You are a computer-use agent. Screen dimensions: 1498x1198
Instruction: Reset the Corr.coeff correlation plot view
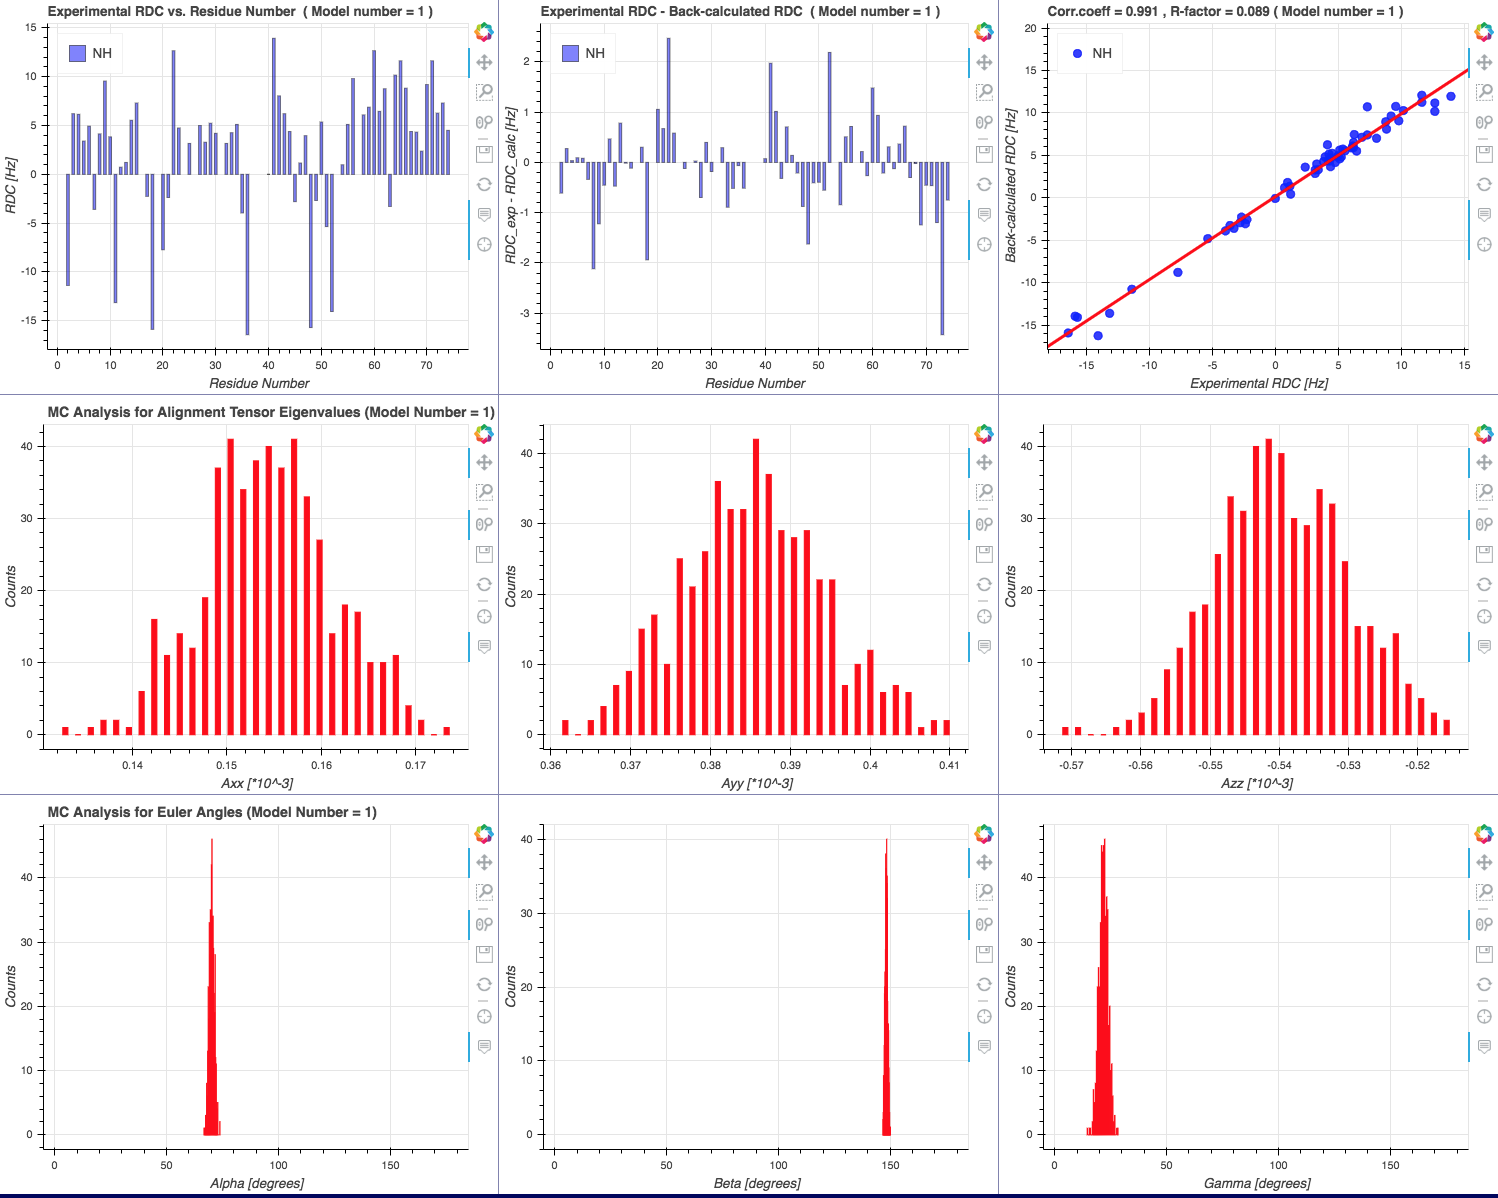point(1484,184)
